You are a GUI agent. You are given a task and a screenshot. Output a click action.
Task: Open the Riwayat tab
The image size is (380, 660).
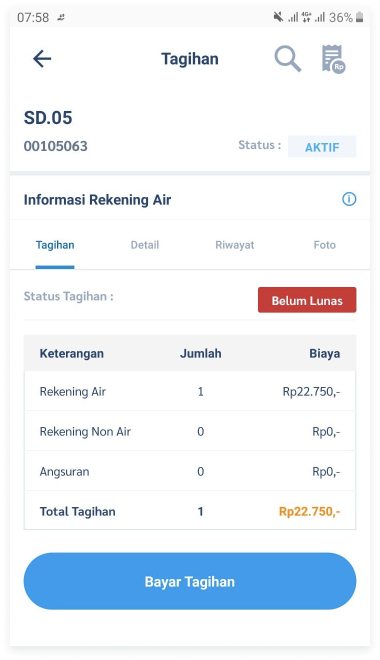coord(234,245)
